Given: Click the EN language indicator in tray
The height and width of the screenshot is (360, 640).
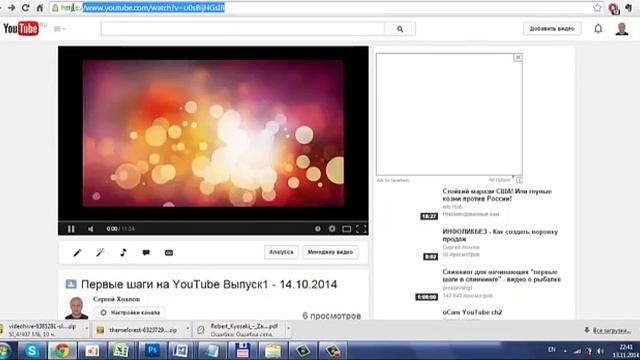Looking at the screenshot, I should pyautogui.click(x=552, y=350).
